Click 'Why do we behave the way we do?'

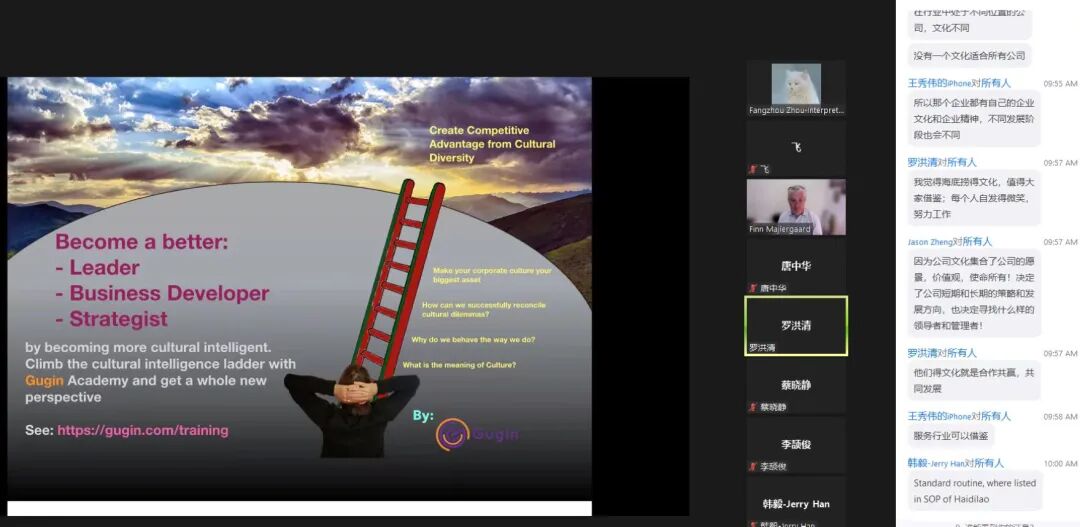coord(473,340)
